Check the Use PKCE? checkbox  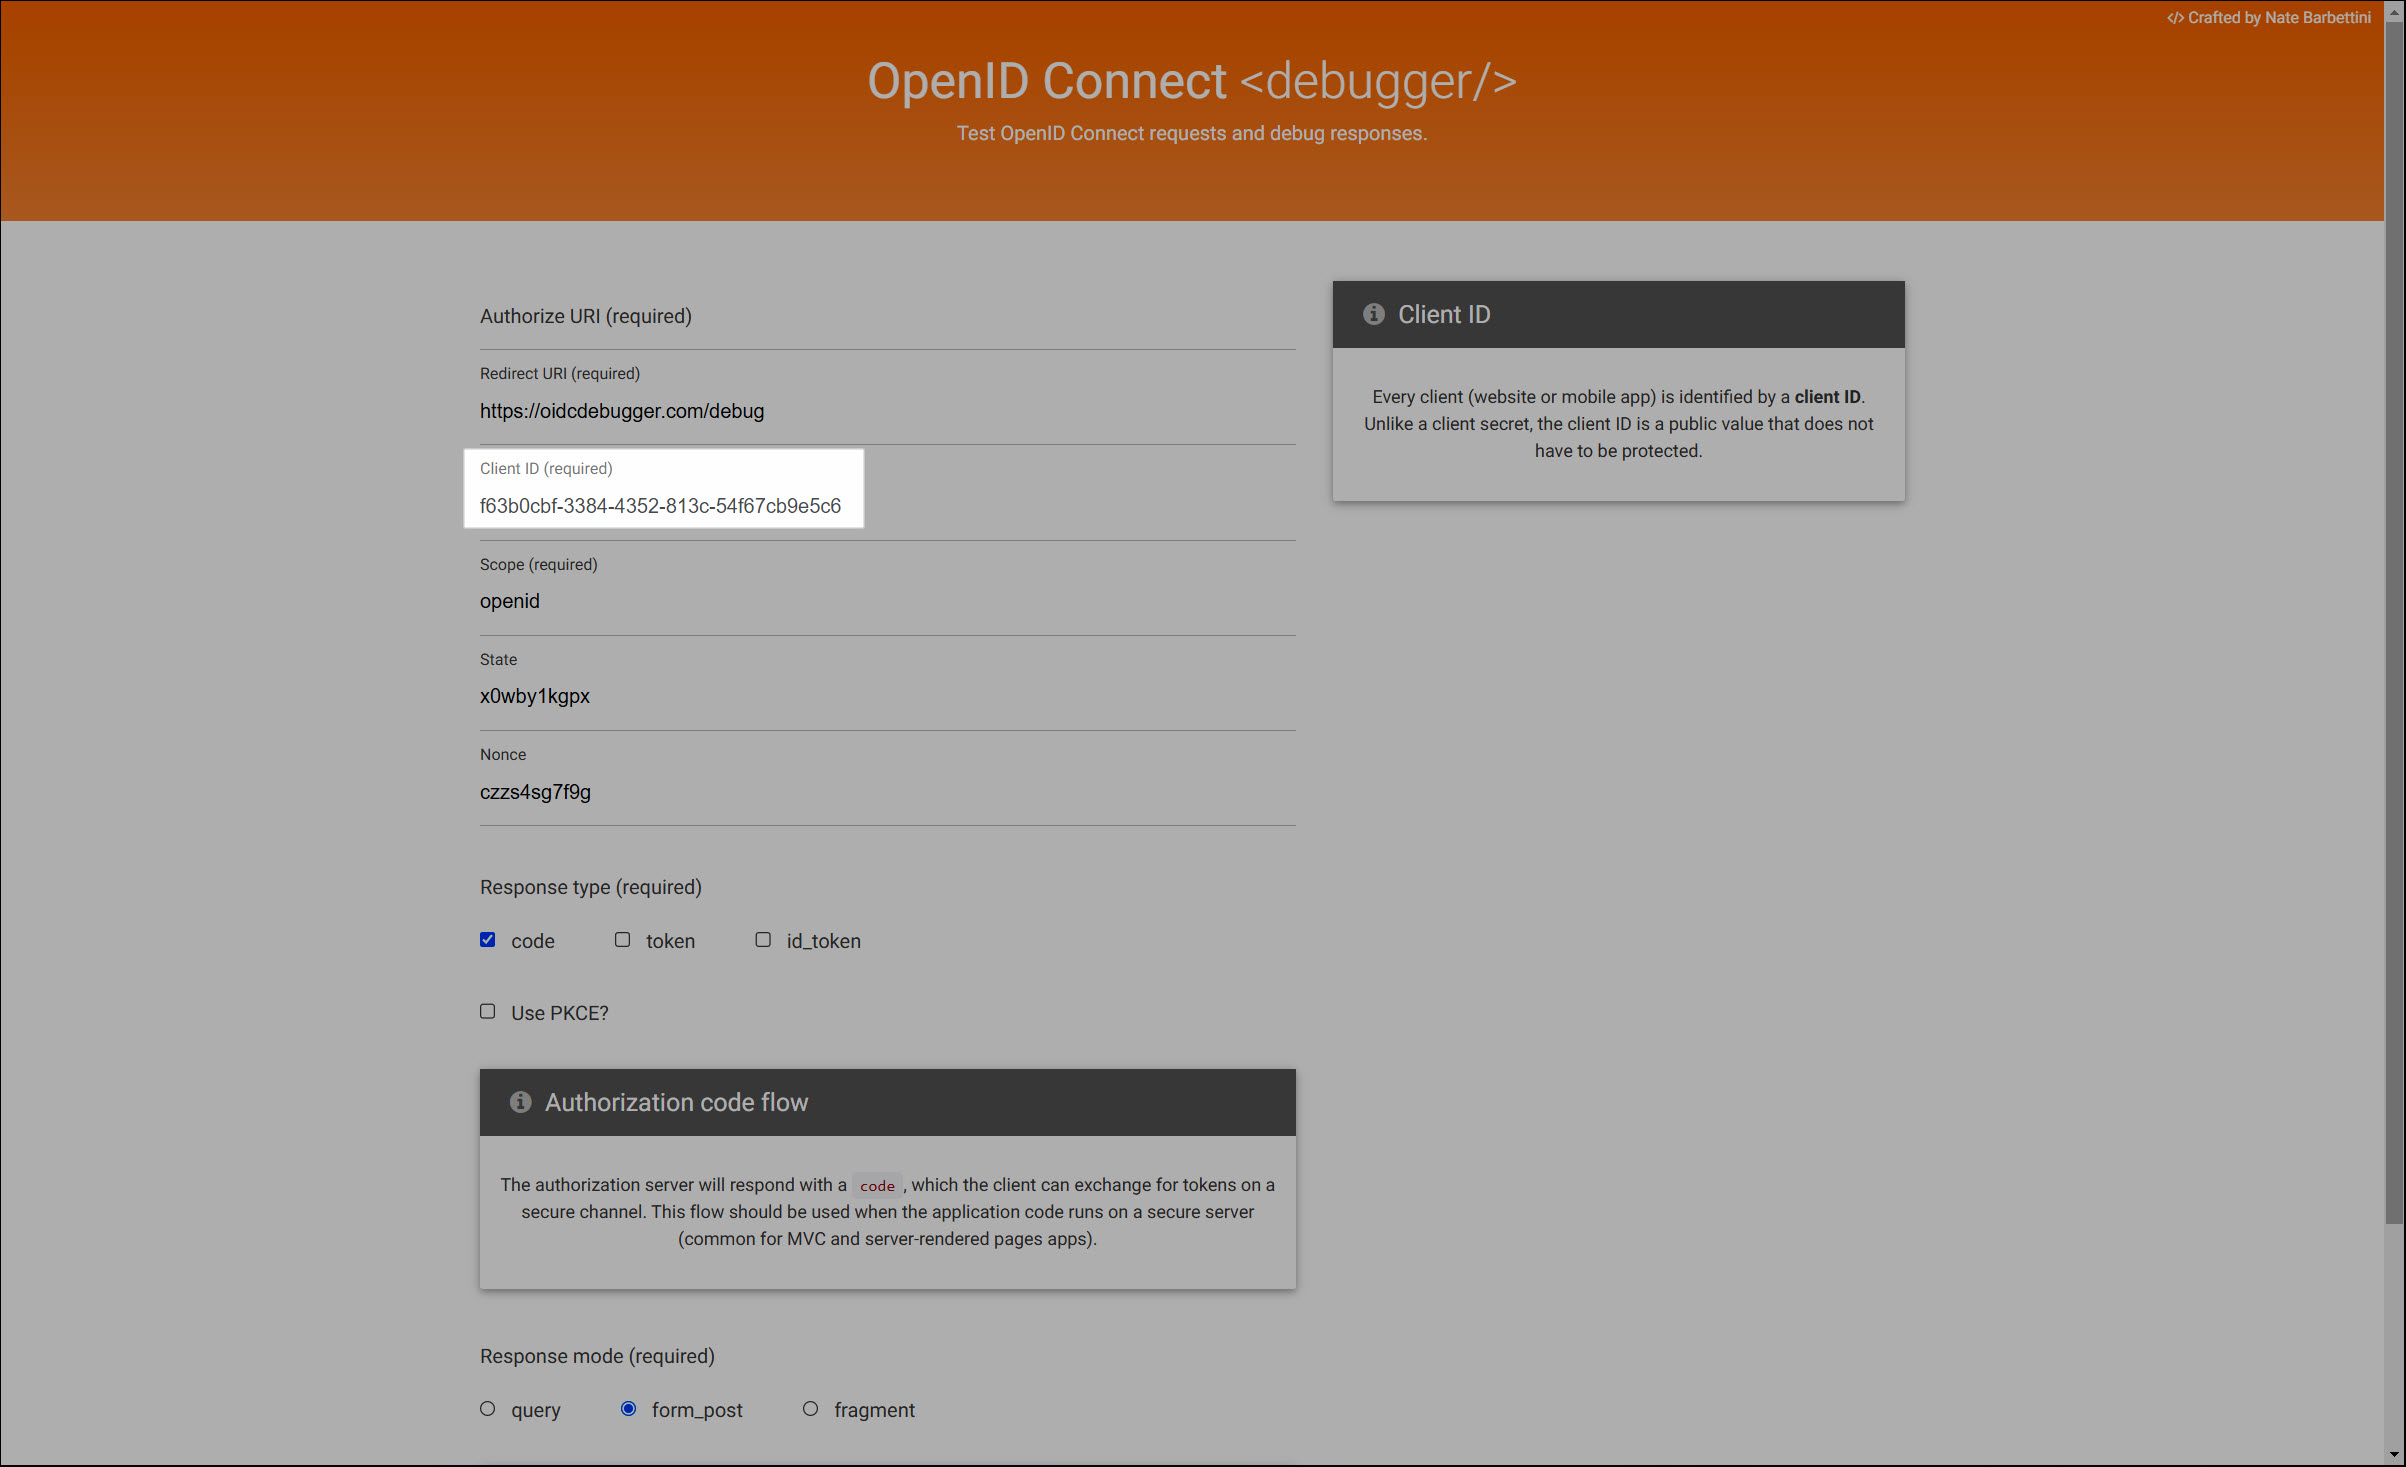[x=488, y=1012]
